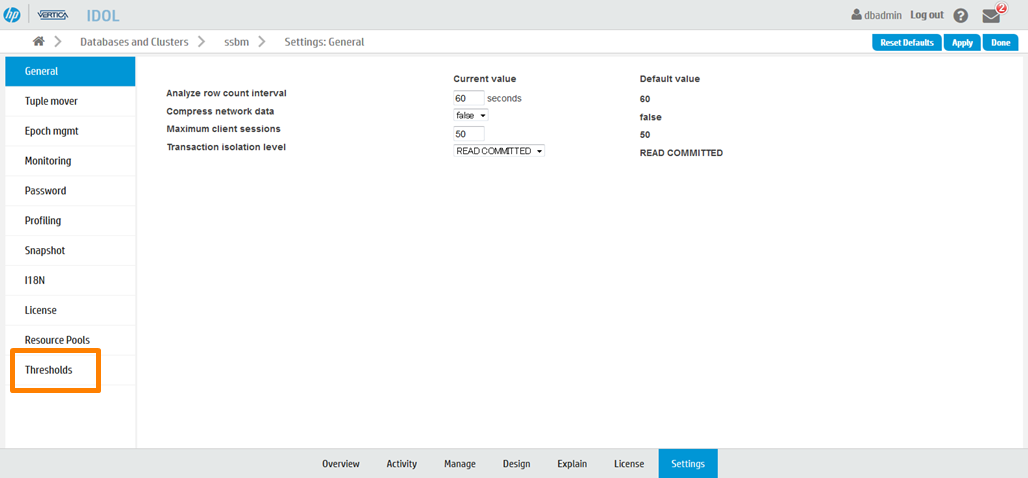Click the dbadmin user icon

856,15
